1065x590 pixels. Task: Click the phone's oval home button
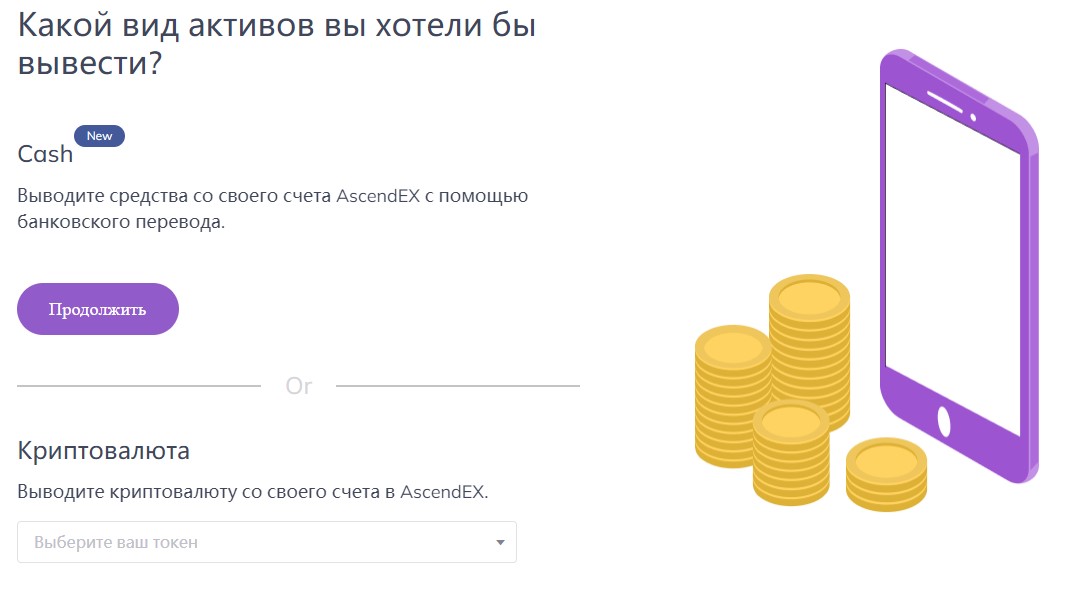click(943, 421)
